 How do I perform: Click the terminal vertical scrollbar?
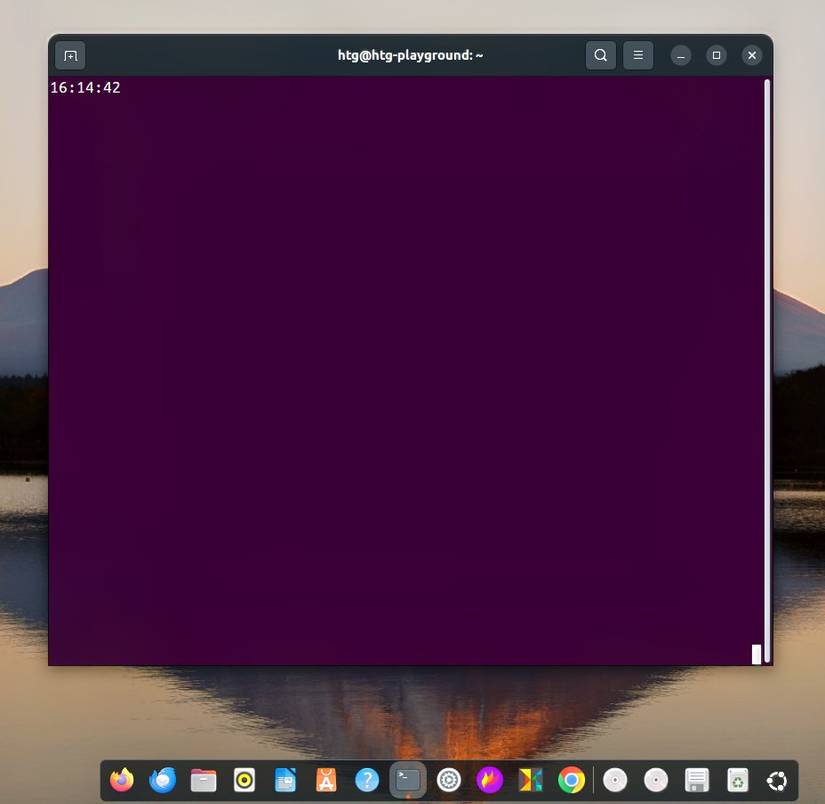(x=767, y=371)
